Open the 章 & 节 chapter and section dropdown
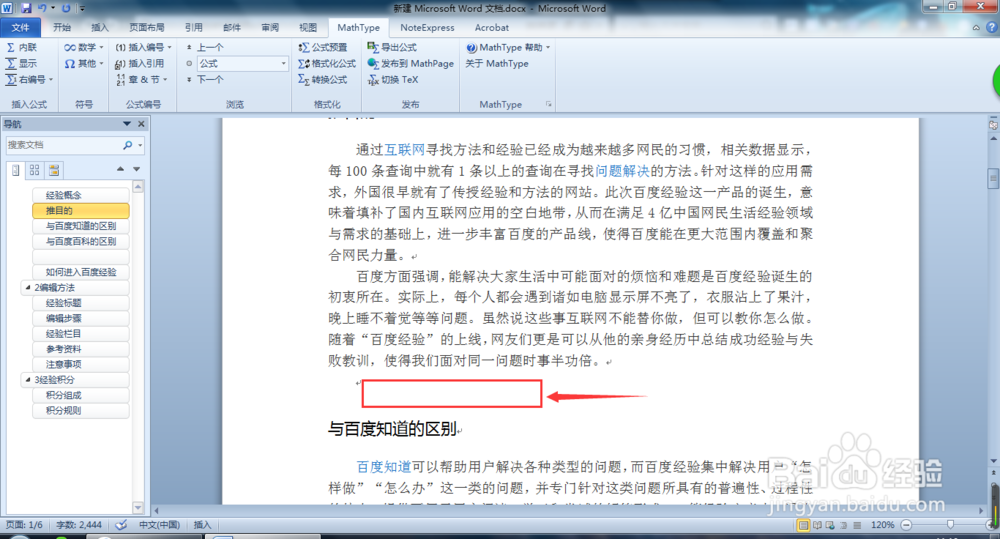The image size is (1000, 539). pyautogui.click(x=142, y=79)
